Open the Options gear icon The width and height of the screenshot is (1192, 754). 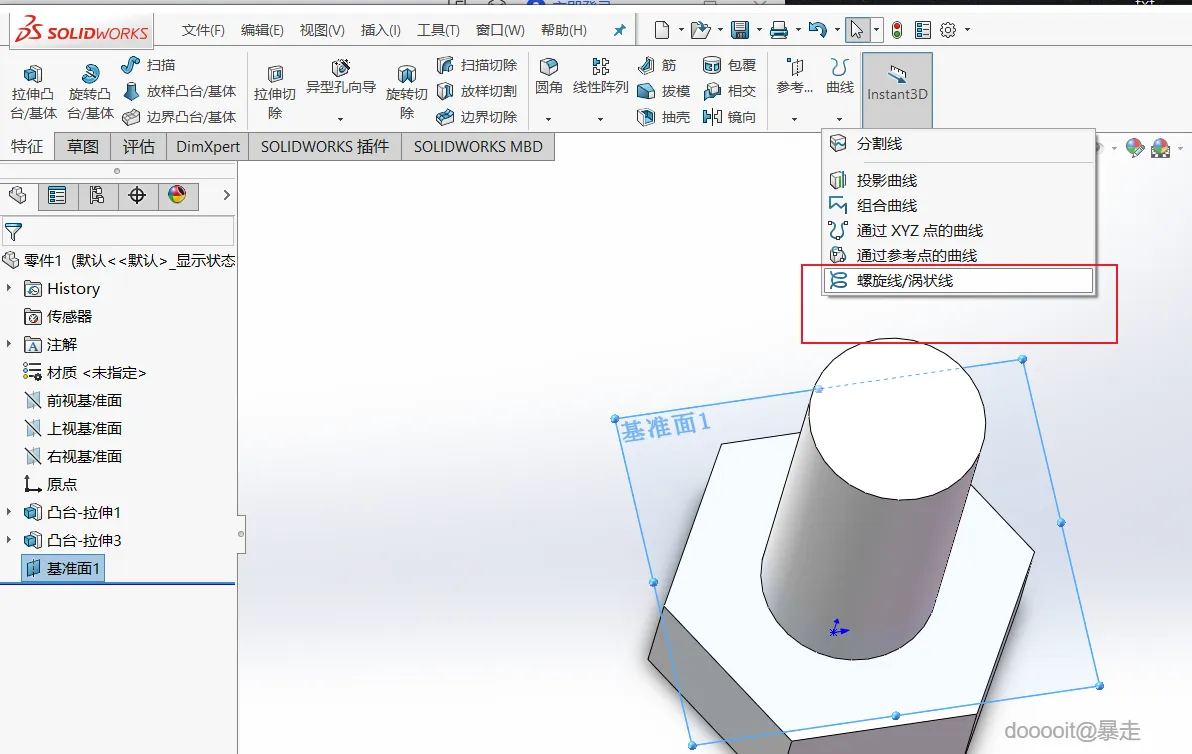click(x=947, y=30)
